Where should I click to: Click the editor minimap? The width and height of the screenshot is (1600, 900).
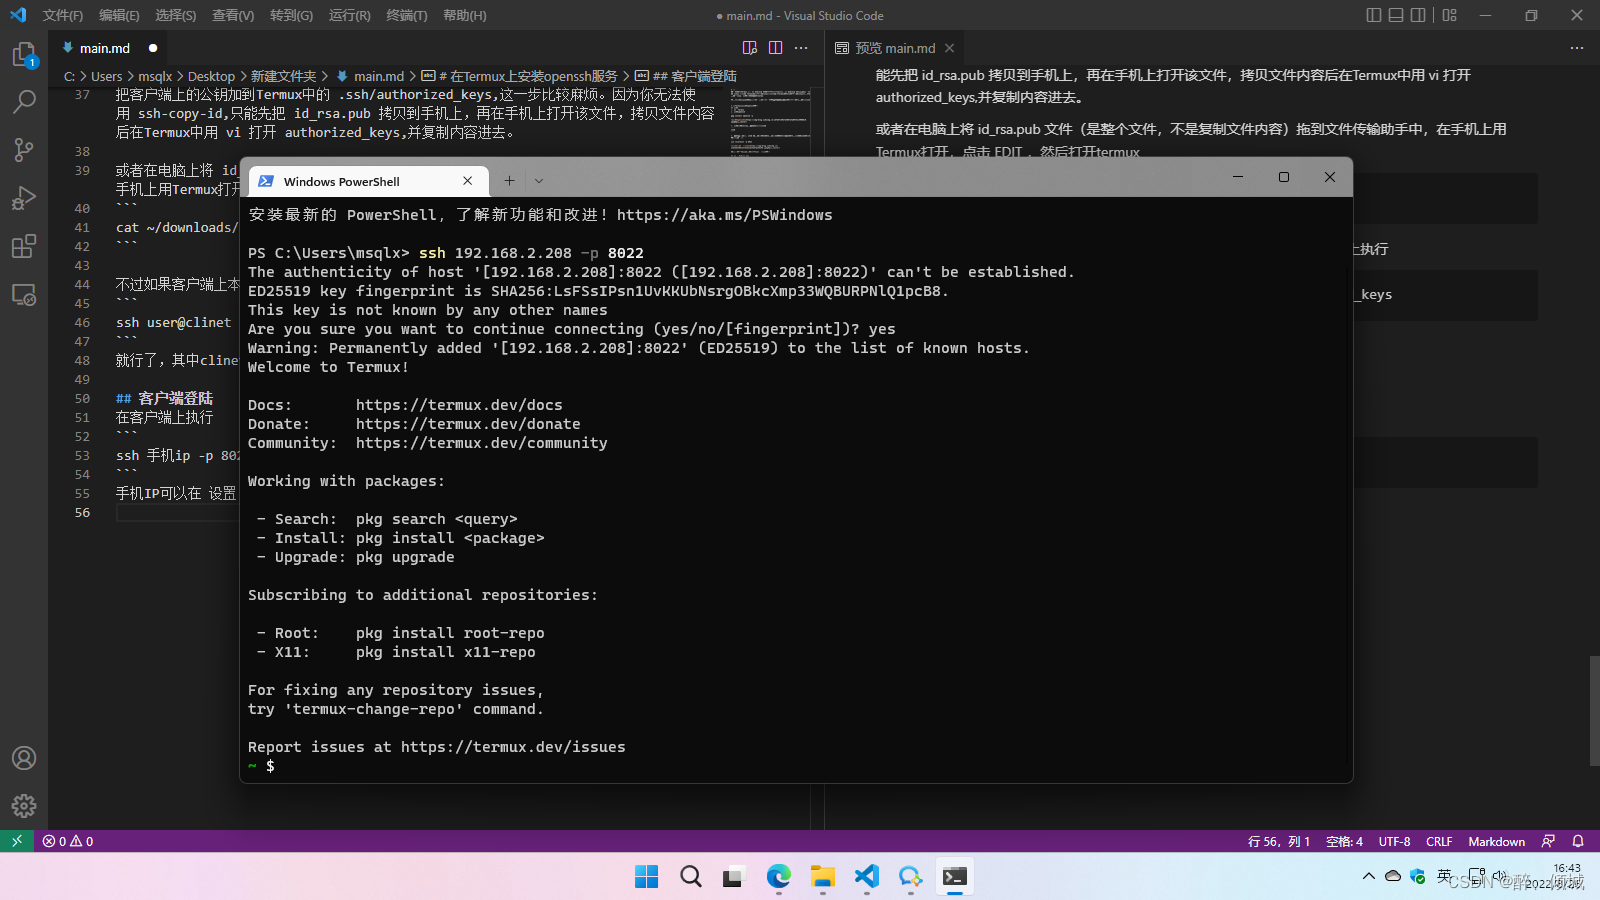pyautogui.click(x=771, y=120)
